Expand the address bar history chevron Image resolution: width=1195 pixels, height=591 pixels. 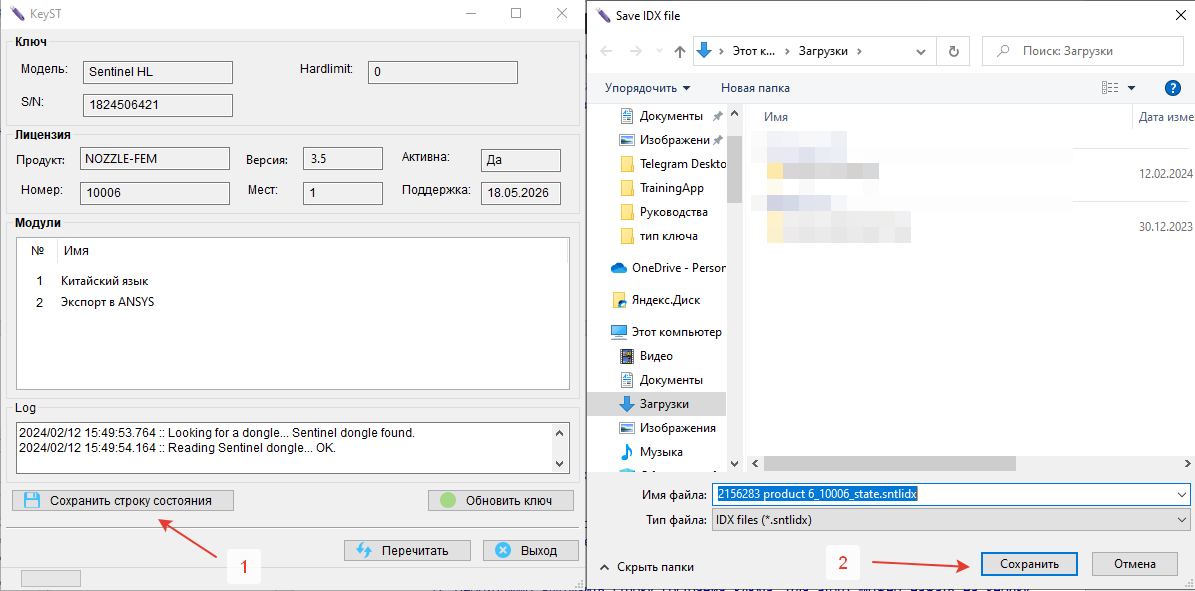921,51
